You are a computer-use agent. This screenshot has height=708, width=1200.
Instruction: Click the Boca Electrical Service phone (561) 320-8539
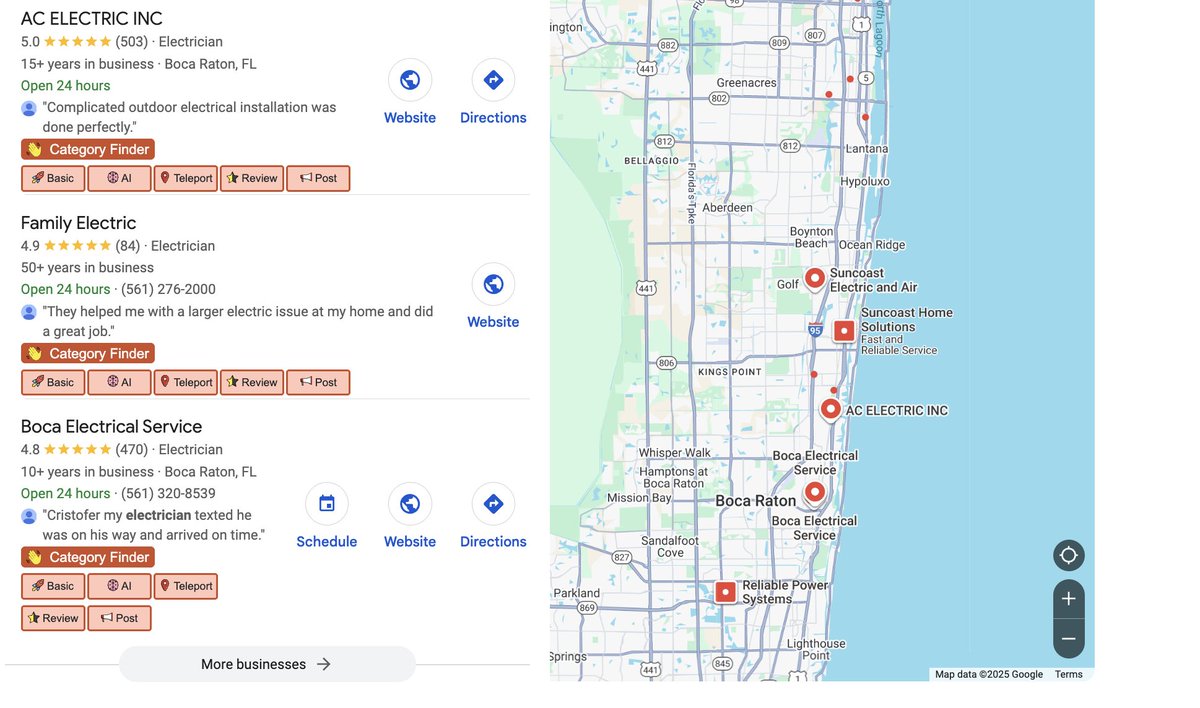[x=169, y=493]
